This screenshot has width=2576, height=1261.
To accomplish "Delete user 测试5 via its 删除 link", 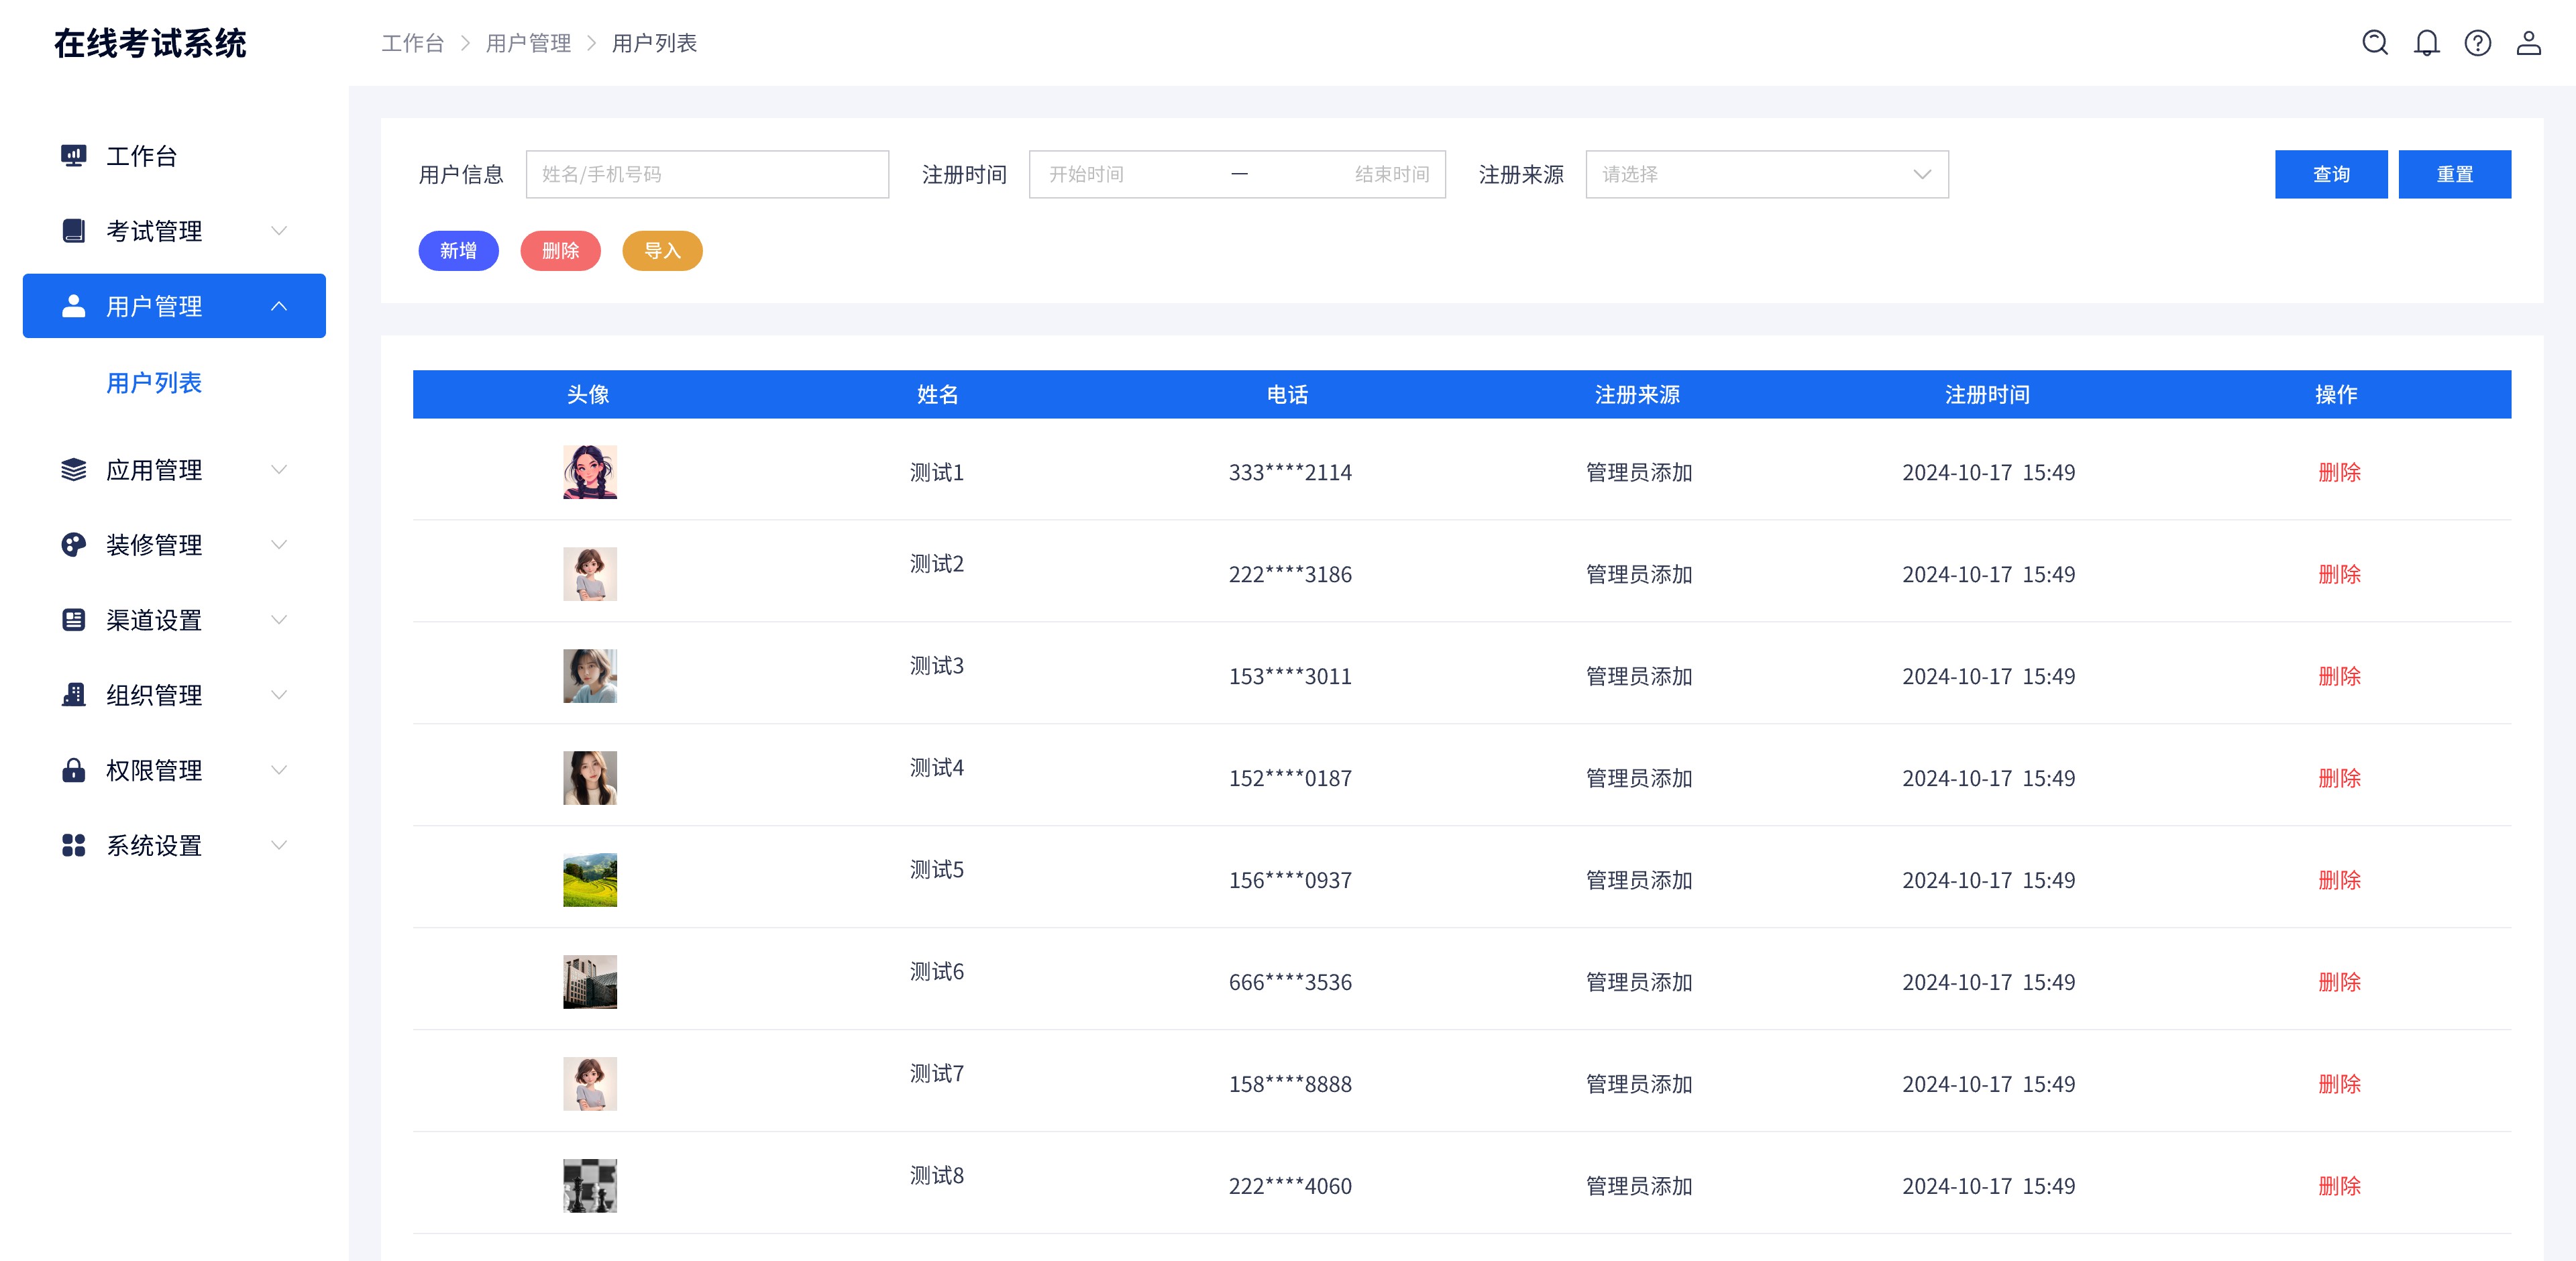I will tap(2339, 880).
